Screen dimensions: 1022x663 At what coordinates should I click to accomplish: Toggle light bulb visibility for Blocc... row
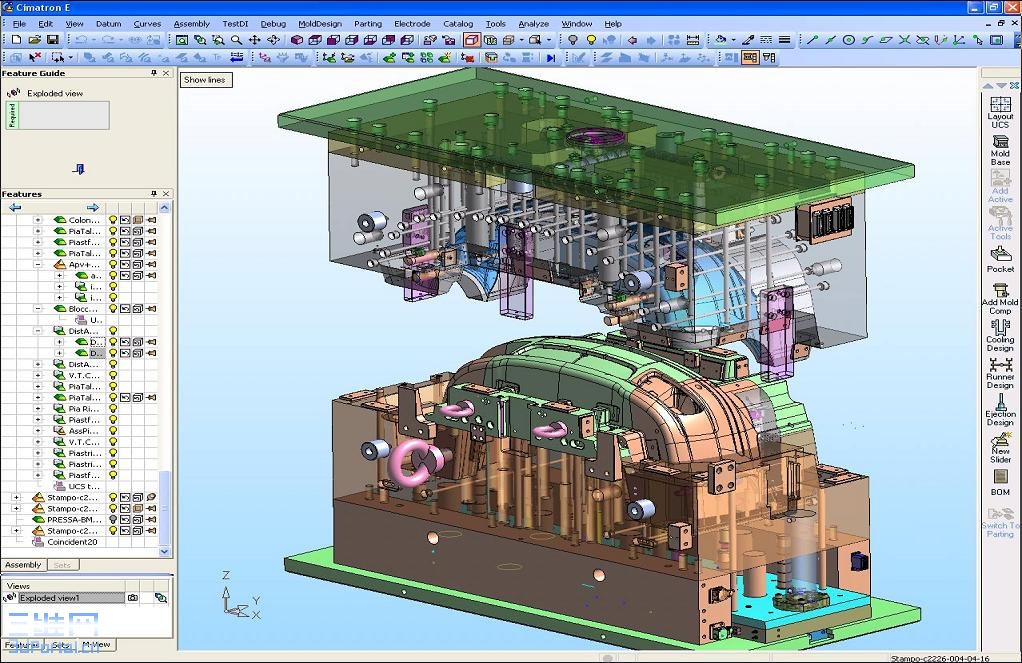point(113,308)
